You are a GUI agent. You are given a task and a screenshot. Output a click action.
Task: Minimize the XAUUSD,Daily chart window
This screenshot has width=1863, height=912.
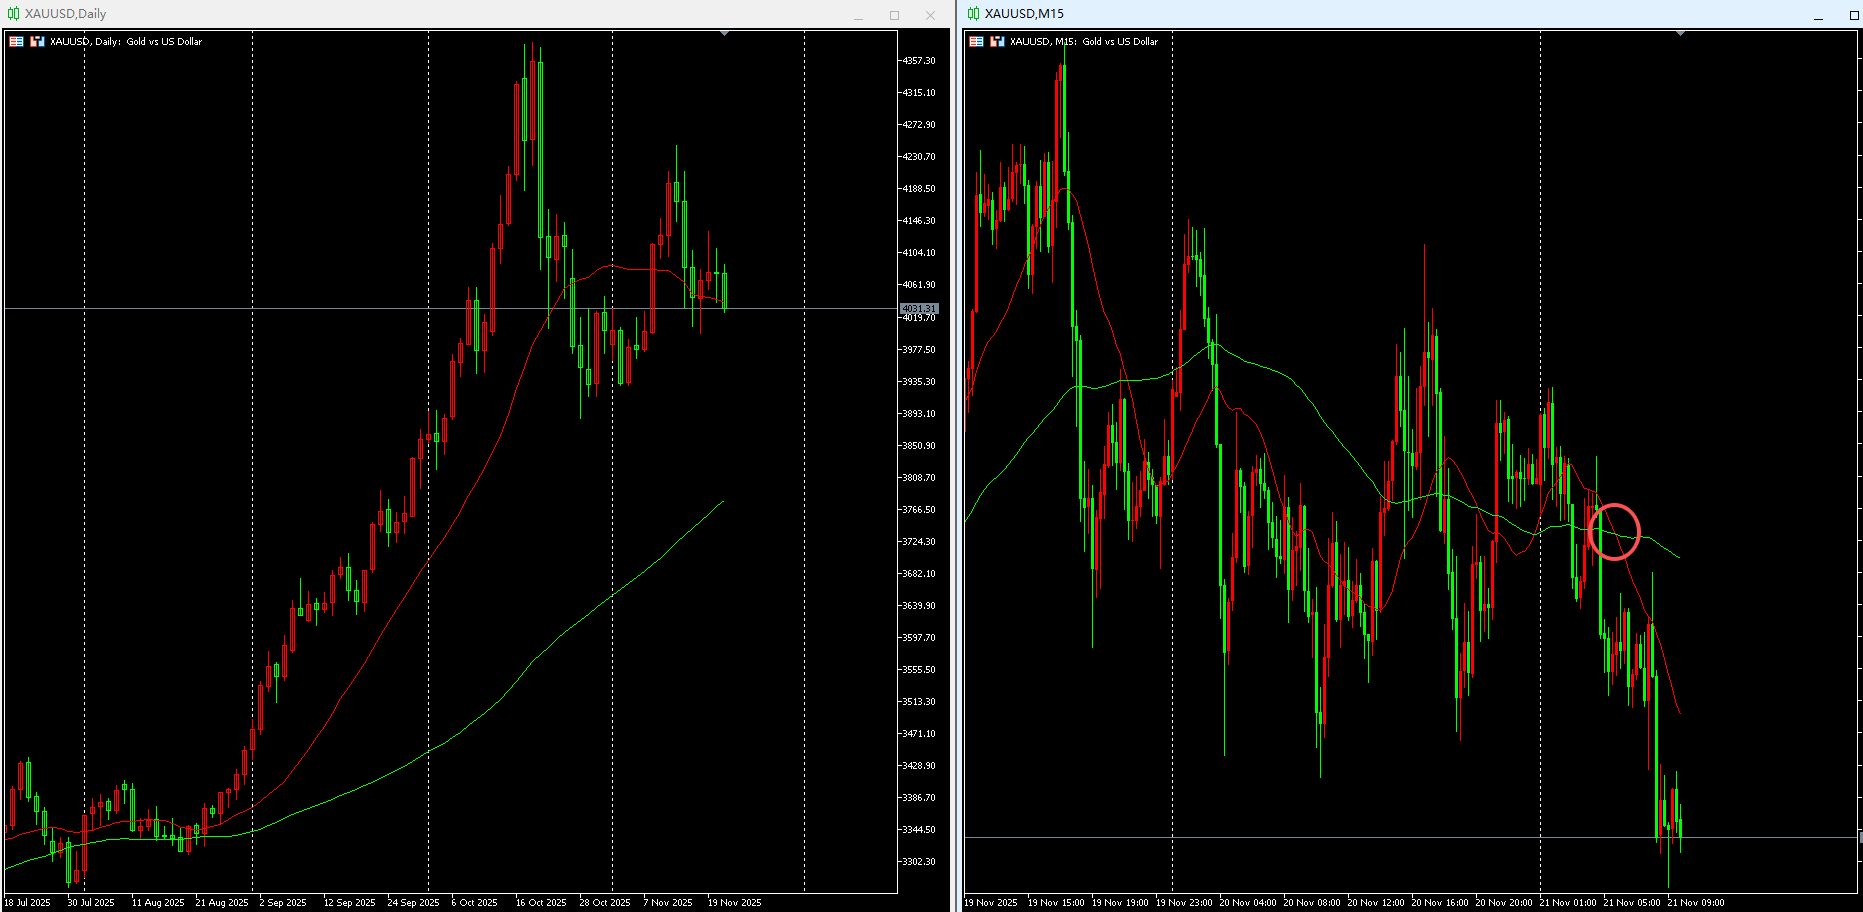(x=858, y=15)
